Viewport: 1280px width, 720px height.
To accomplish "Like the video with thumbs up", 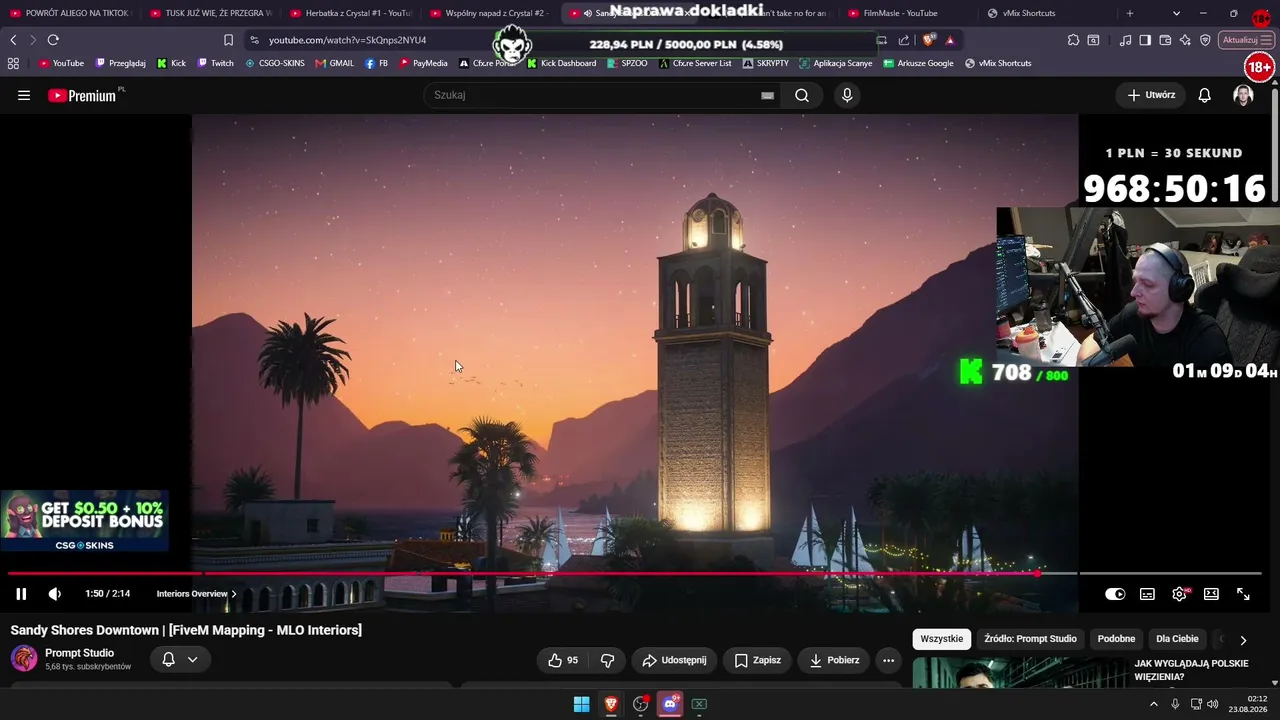I will [563, 660].
